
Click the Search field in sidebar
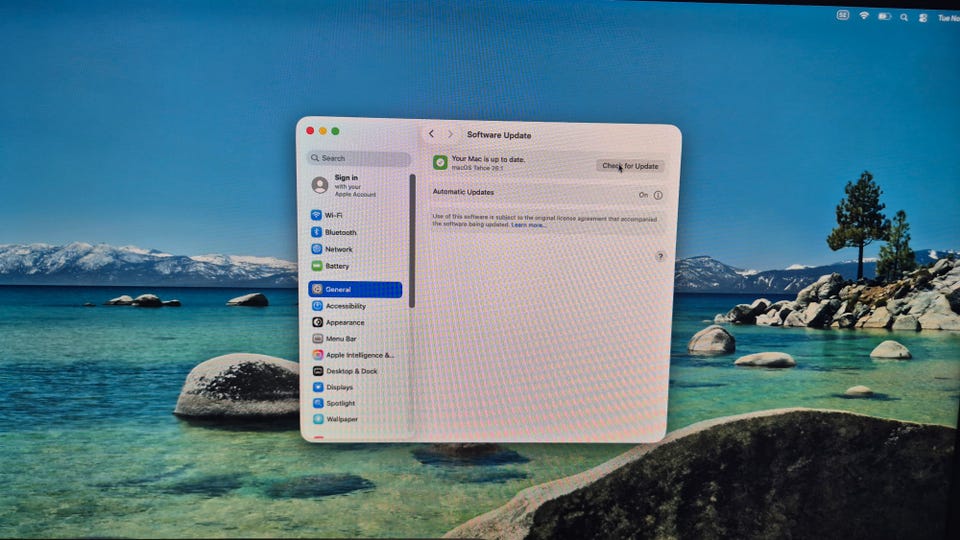359,158
